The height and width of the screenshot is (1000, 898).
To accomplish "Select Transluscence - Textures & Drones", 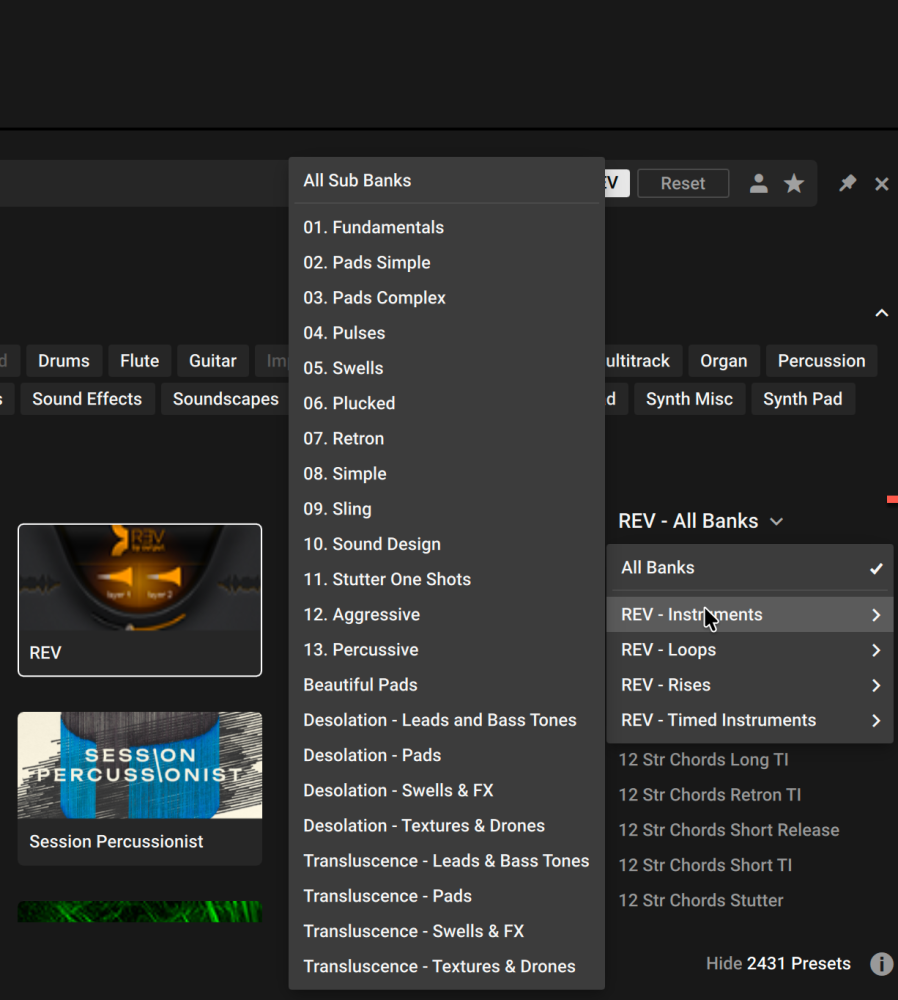I will pyautogui.click(x=446, y=966).
